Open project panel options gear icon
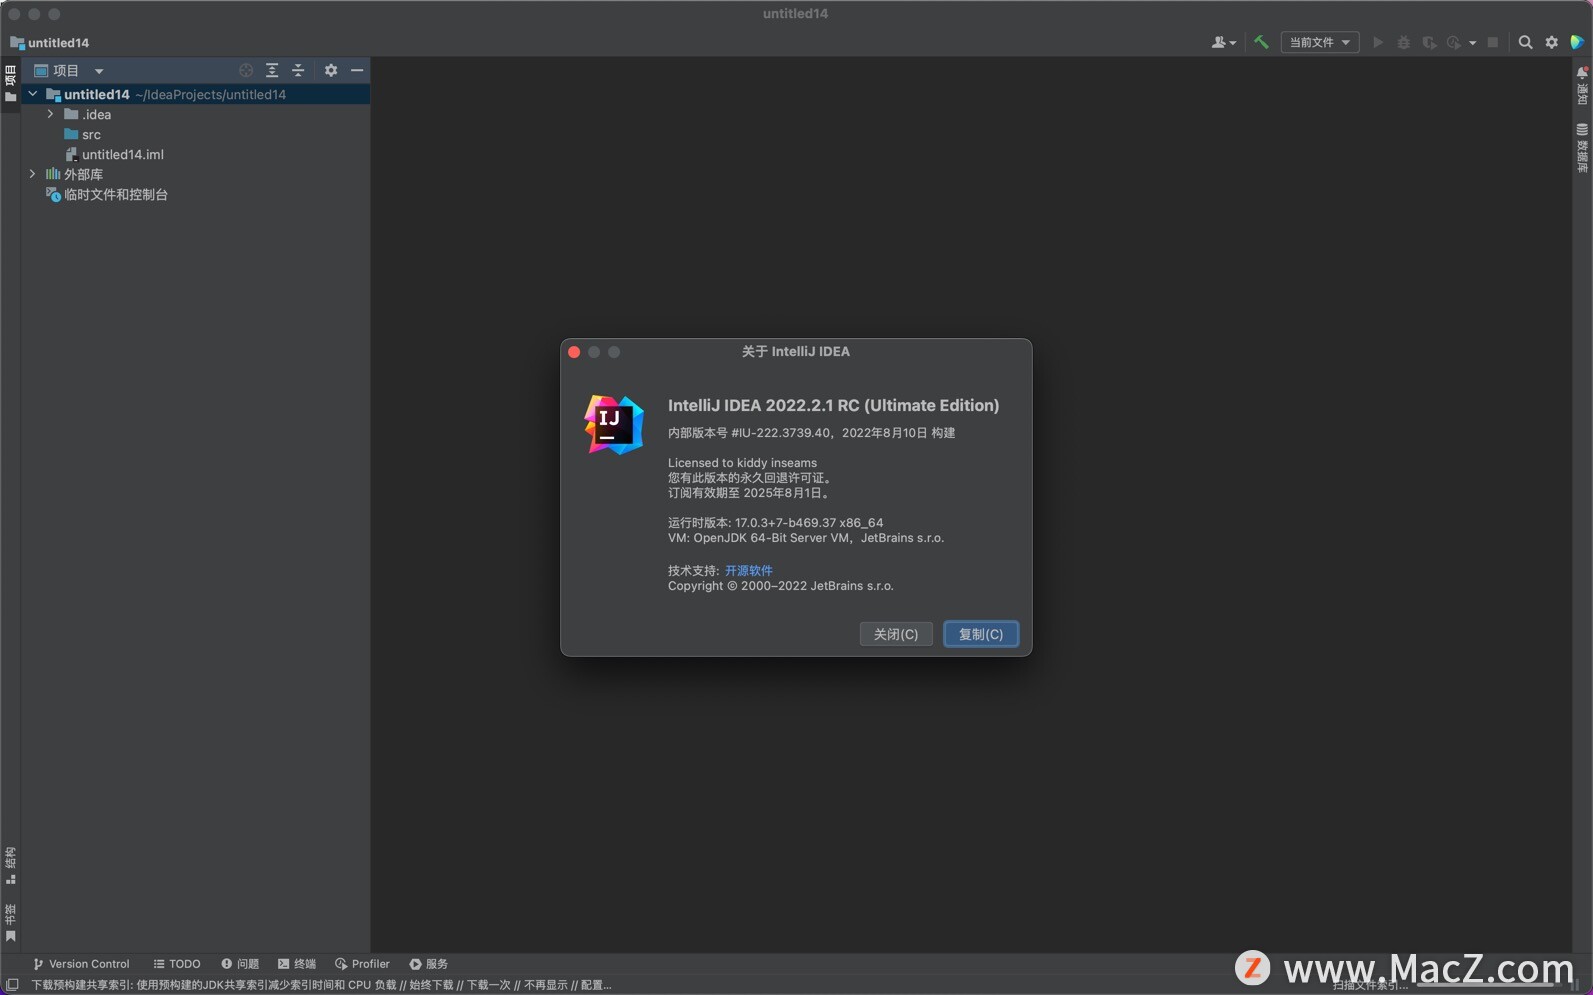Screen dimensions: 1593x995 pos(331,70)
